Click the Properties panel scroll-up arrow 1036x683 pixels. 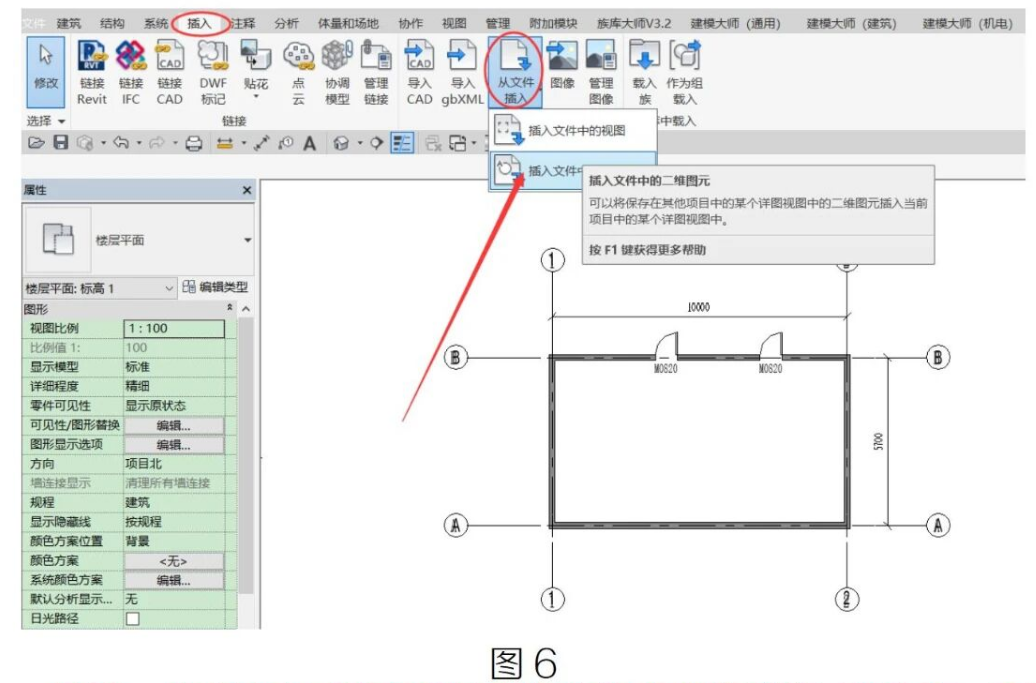click(x=246, y=308)
